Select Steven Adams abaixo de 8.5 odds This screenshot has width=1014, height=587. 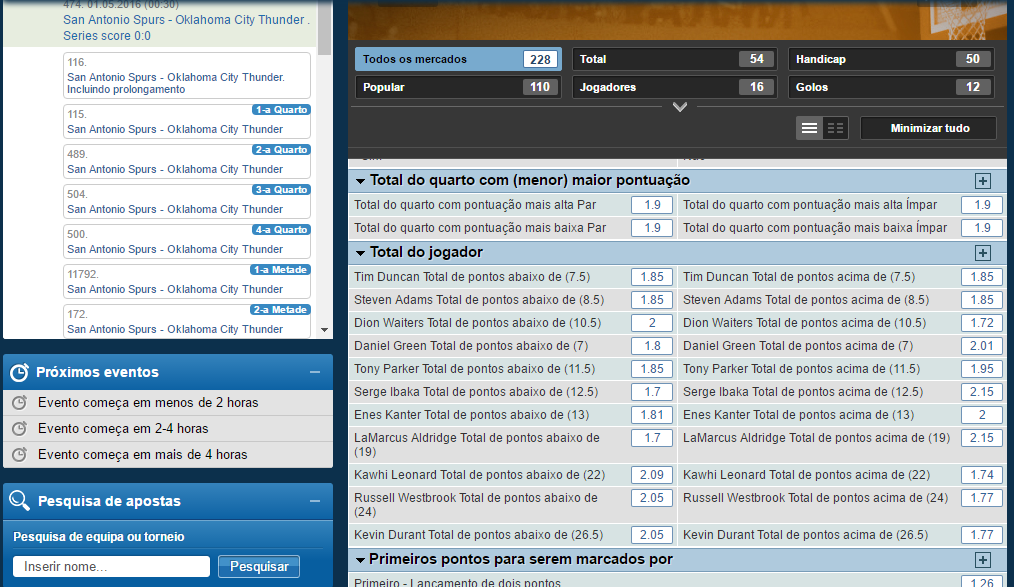pyautogui.click(x=652, y=300)
